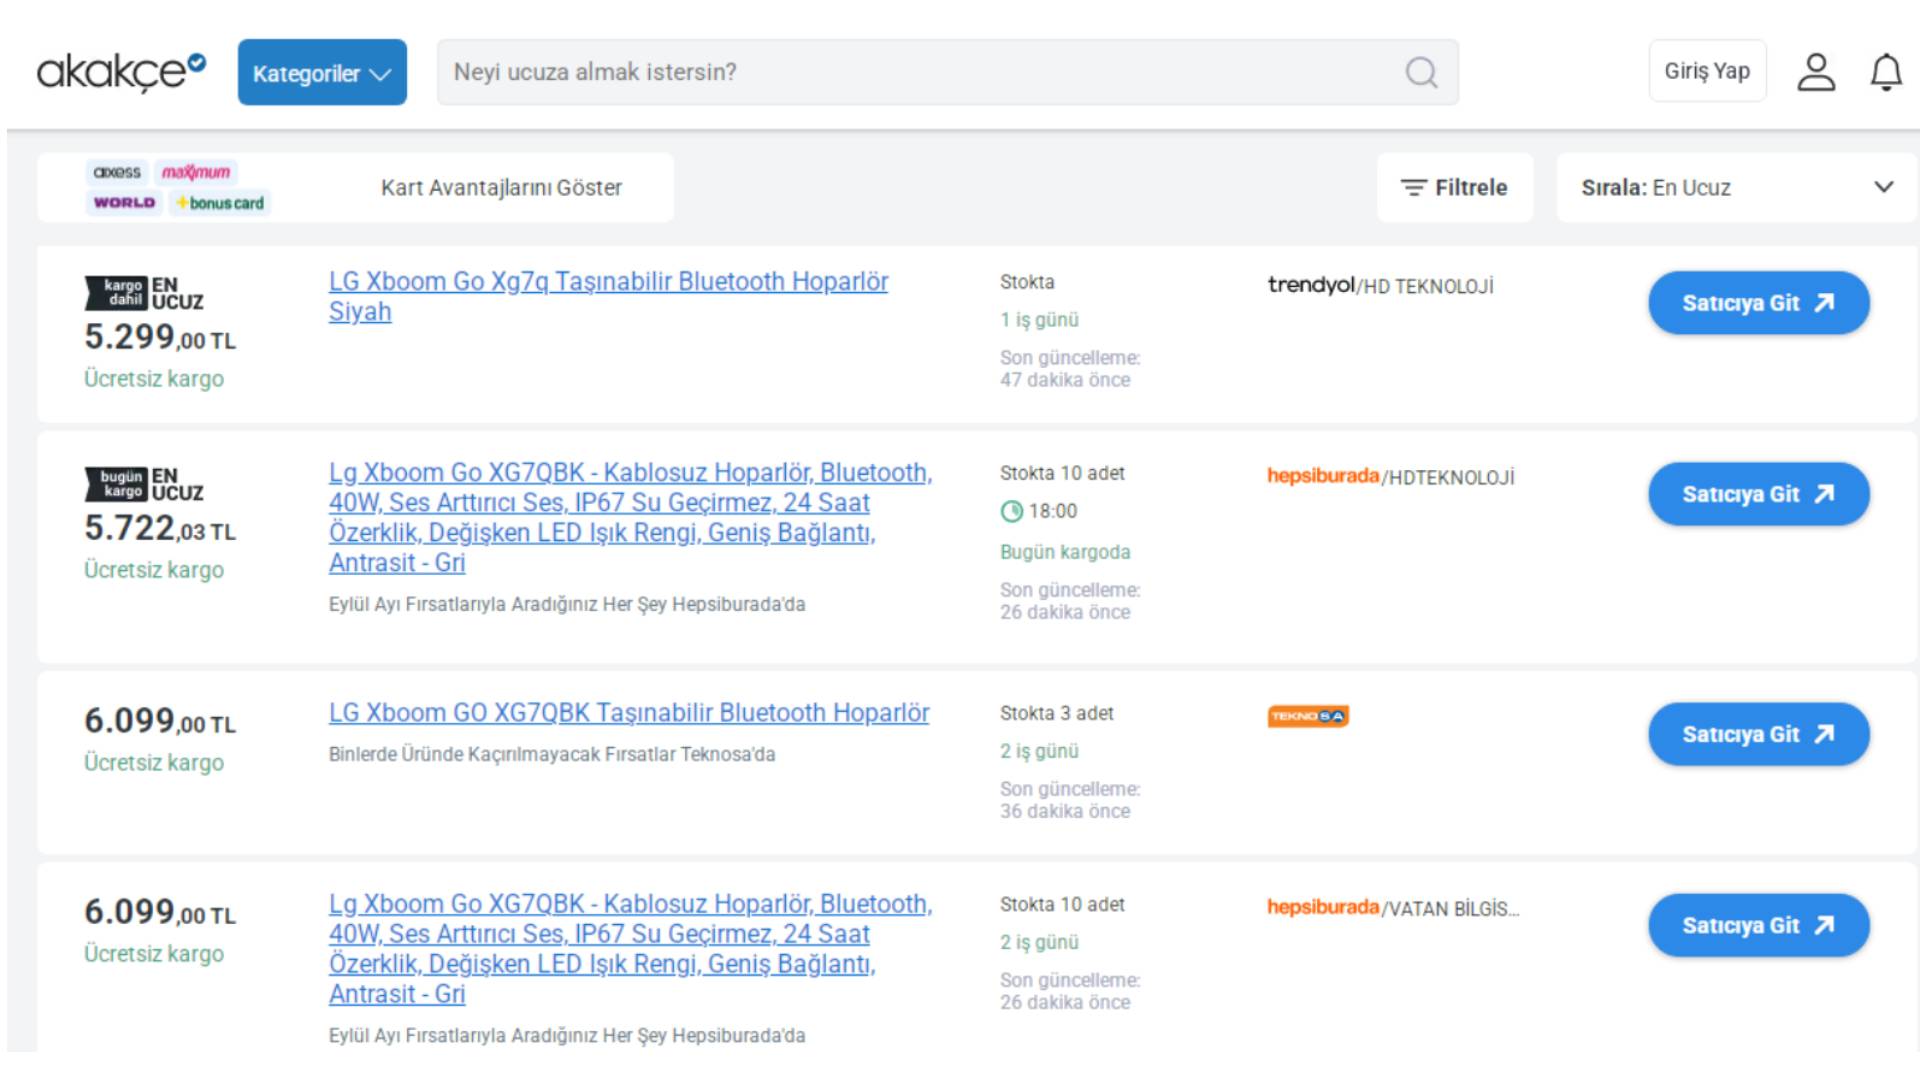
Task: Click Satıcıya Git for the 5.722,03 TL offer
Action: tap(1759, 494)
